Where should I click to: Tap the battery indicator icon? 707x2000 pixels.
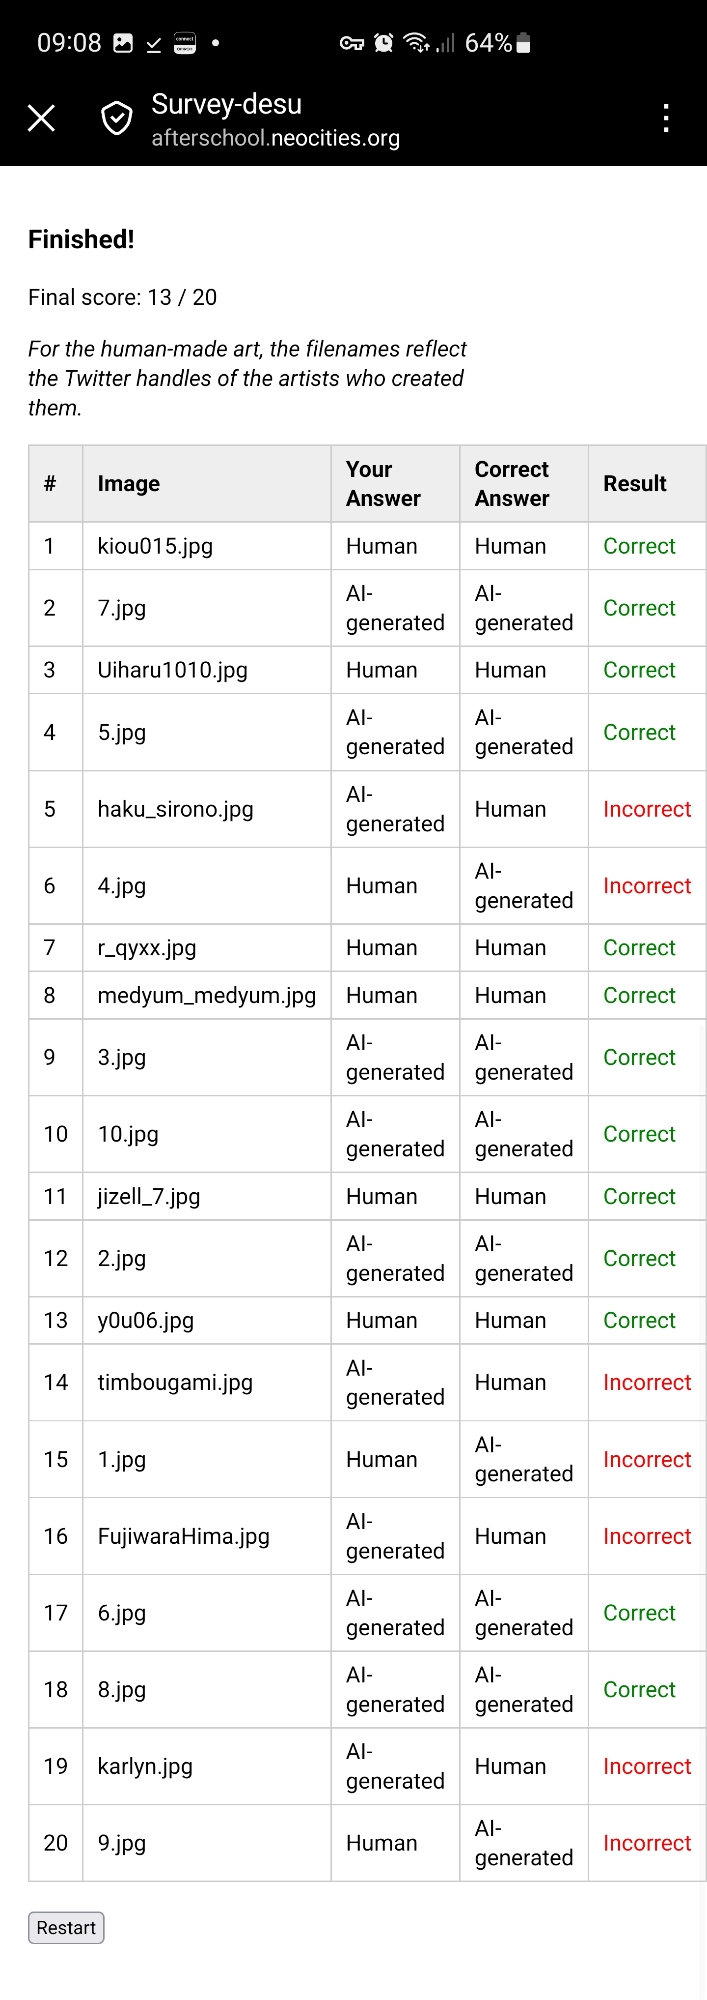[524, 43]
